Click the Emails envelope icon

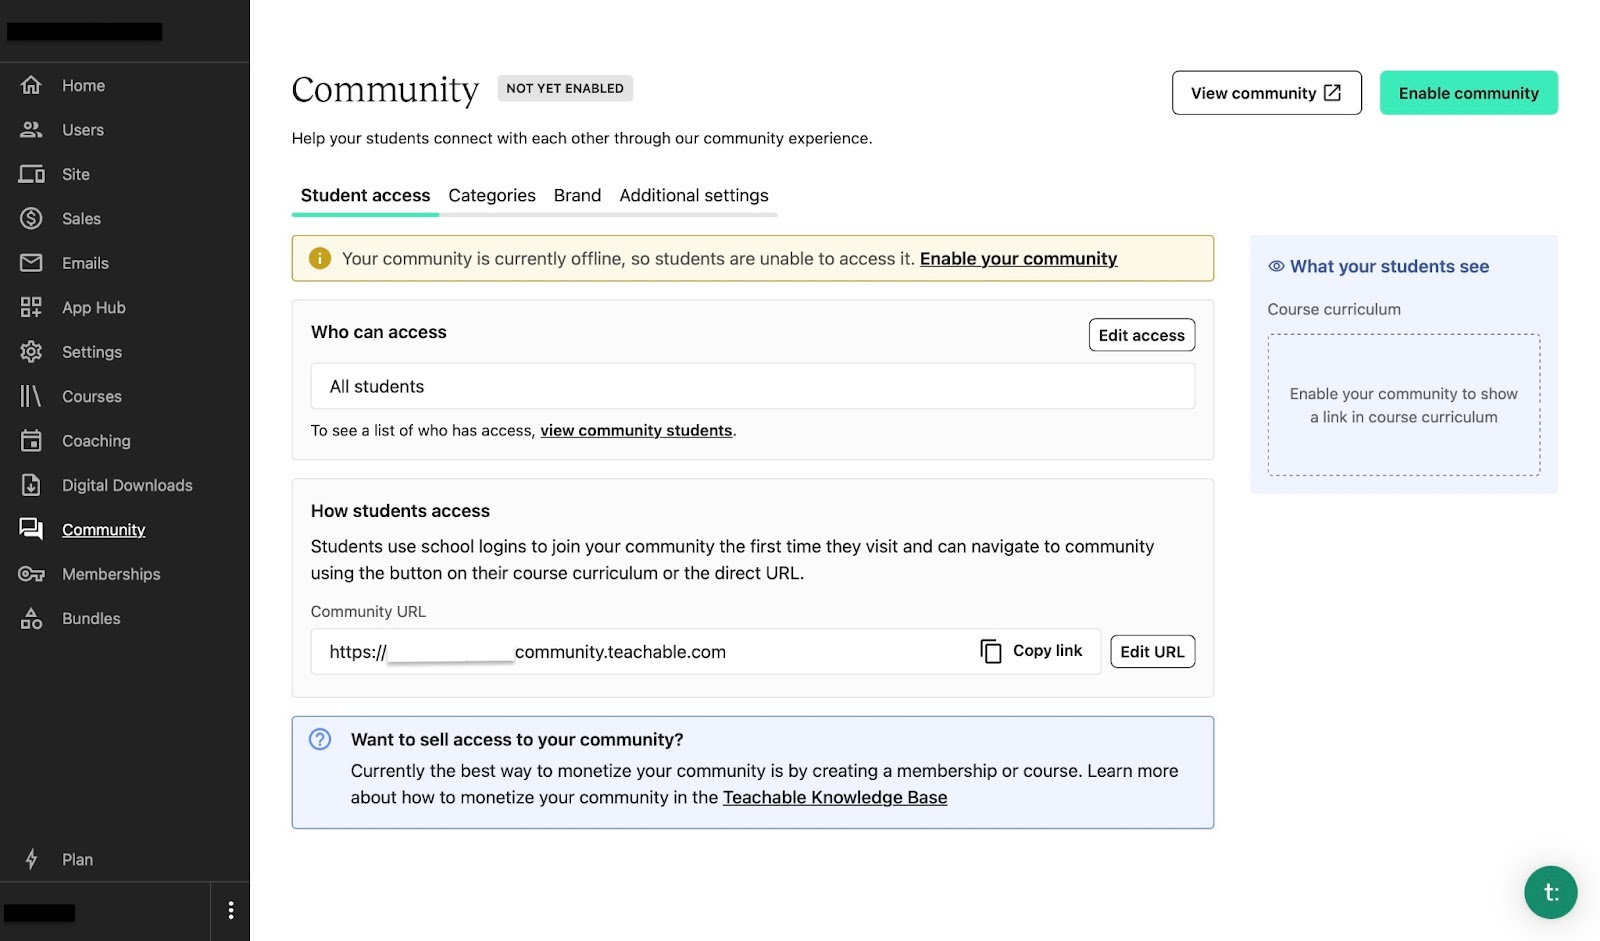(x=31, y=263)
